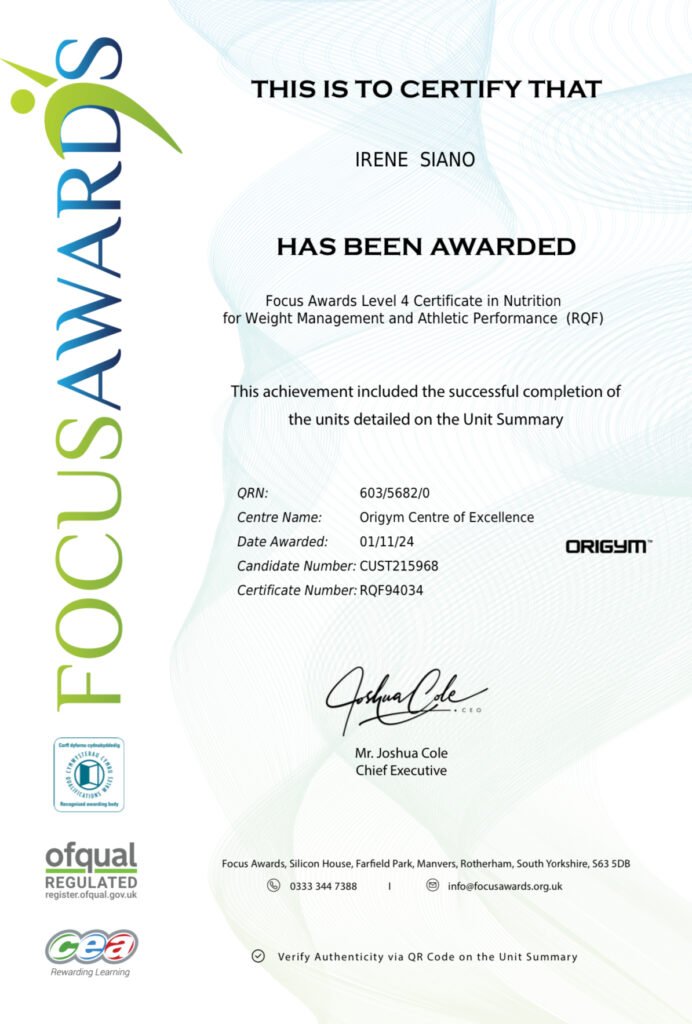Click the Ofqual Regulated logo
Image resolution: width=692 pixels, height=1024 pixels.
click(x=91, y=872)
